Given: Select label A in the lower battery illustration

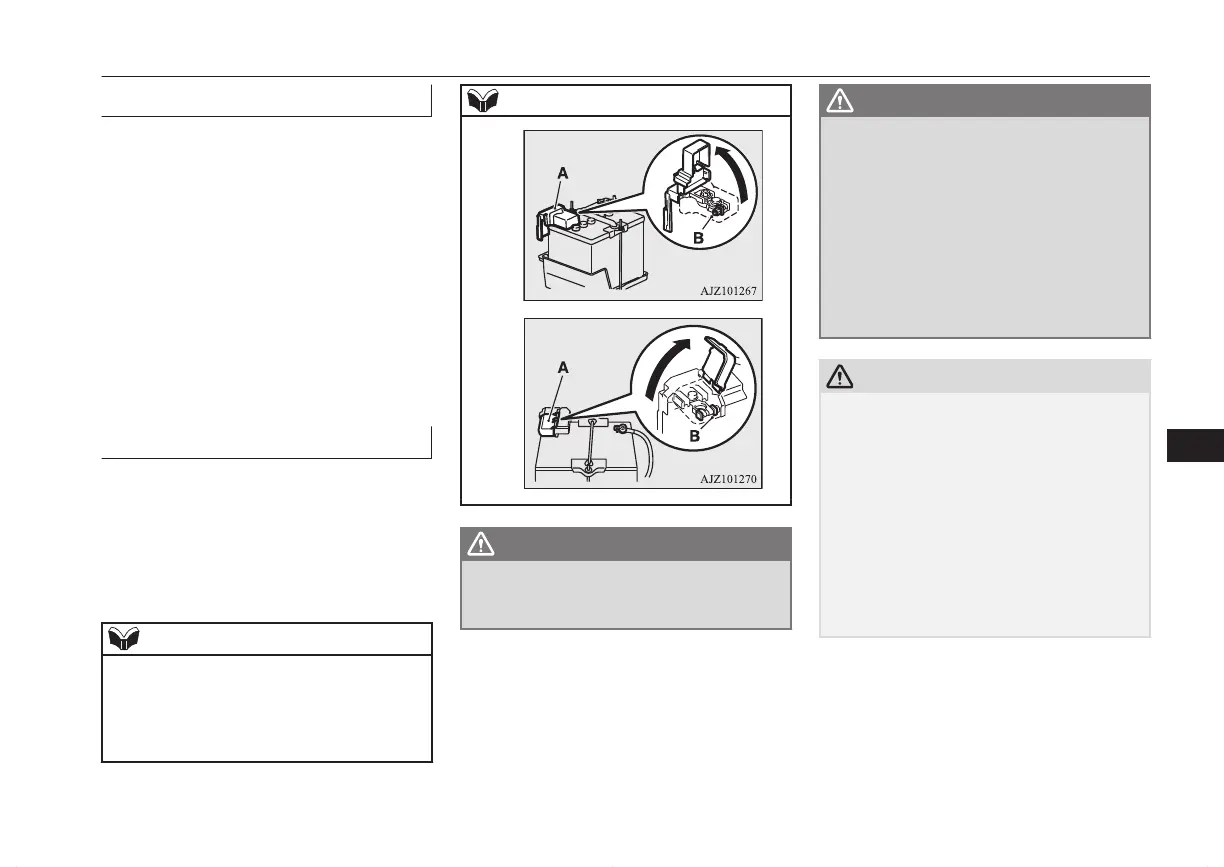Looking at the screenshot, I should [563, 367].
